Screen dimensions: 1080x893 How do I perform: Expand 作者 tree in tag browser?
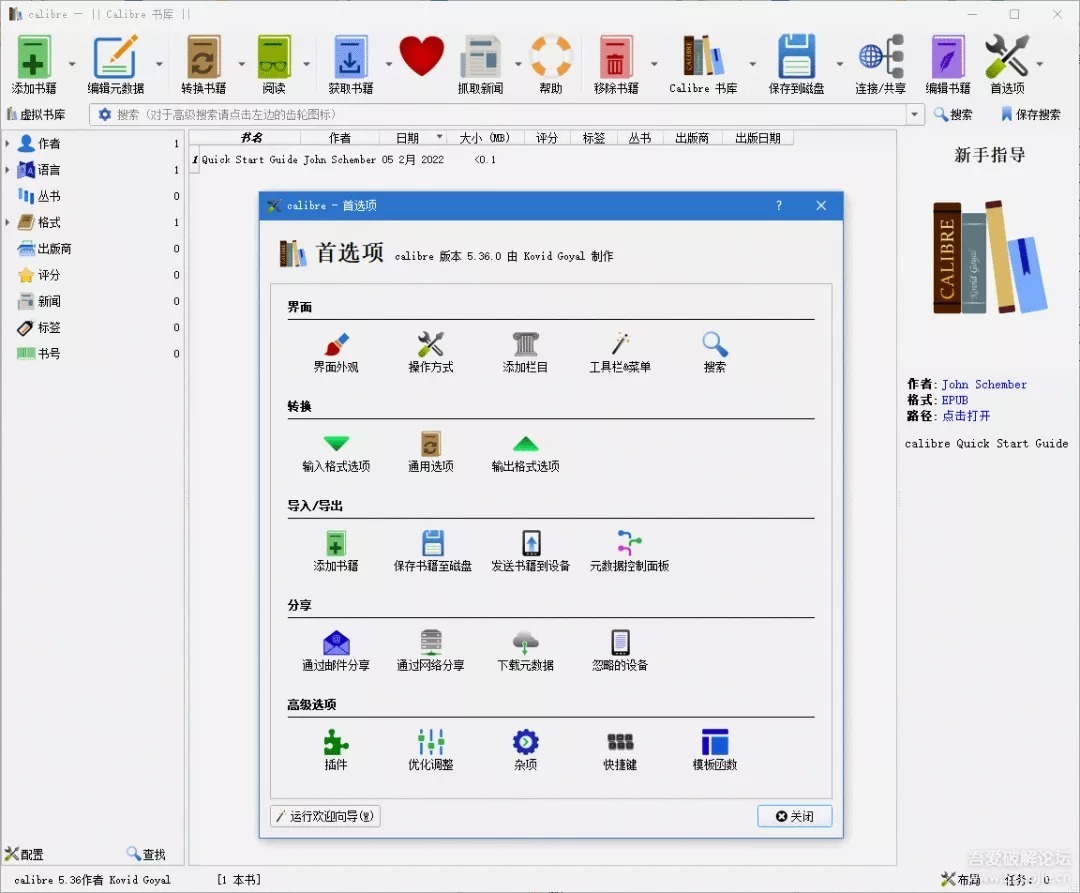(8, 144)
